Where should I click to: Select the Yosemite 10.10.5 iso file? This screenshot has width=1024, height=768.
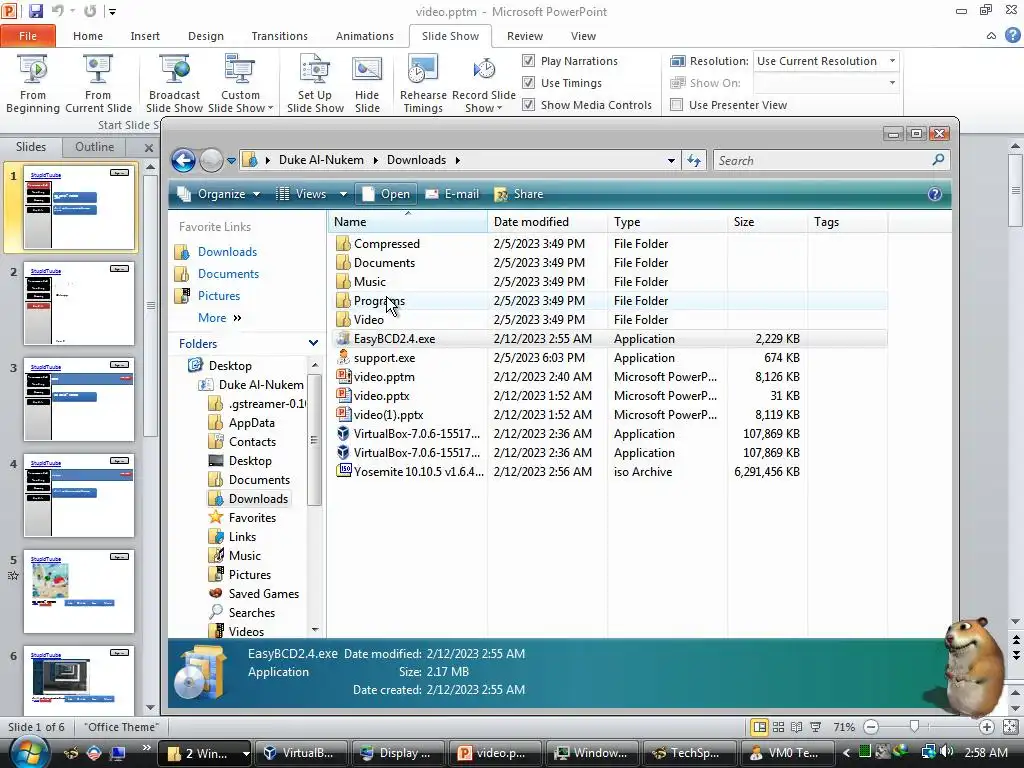419,472
